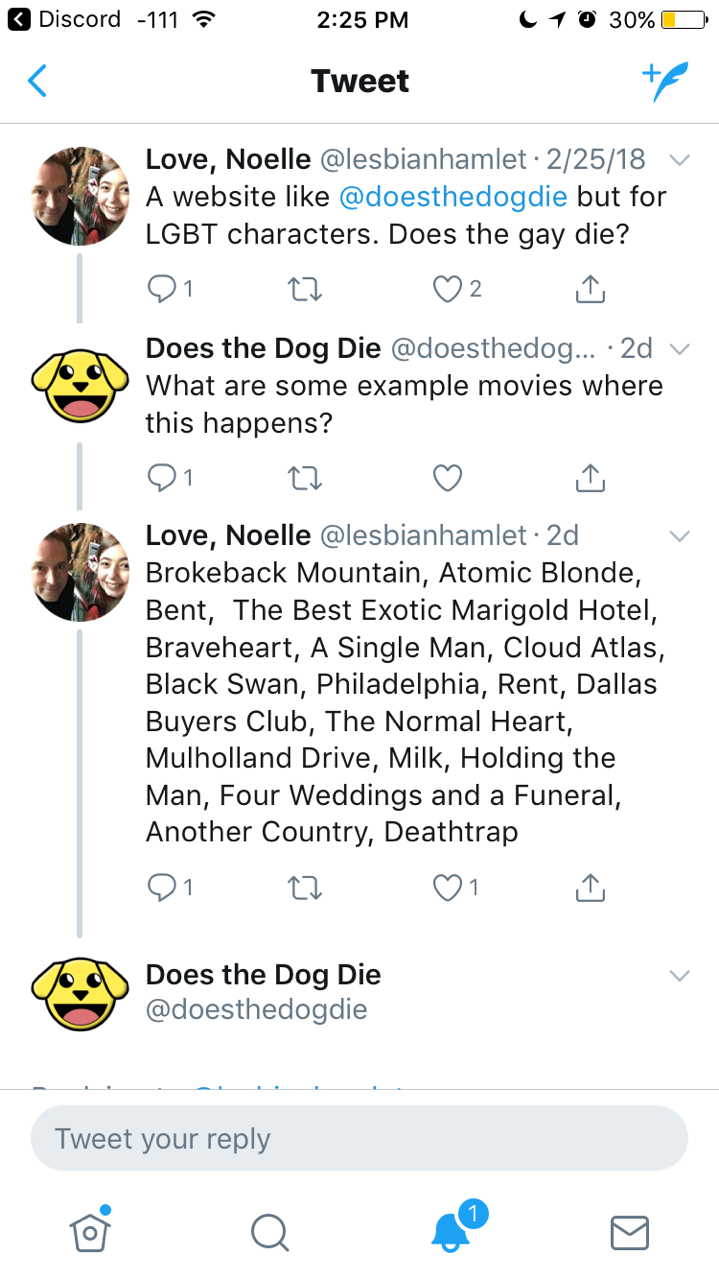Open the Home timeline tab
719x1280 pixels.
point(89,1231)
